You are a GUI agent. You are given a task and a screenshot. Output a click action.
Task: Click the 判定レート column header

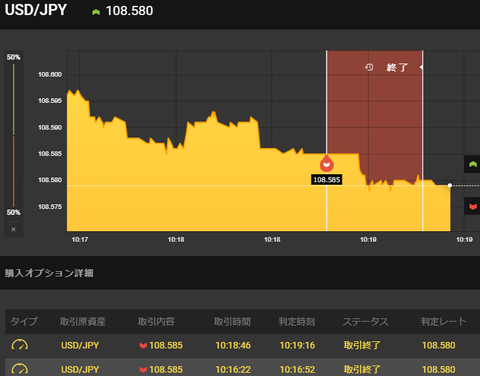443,322
